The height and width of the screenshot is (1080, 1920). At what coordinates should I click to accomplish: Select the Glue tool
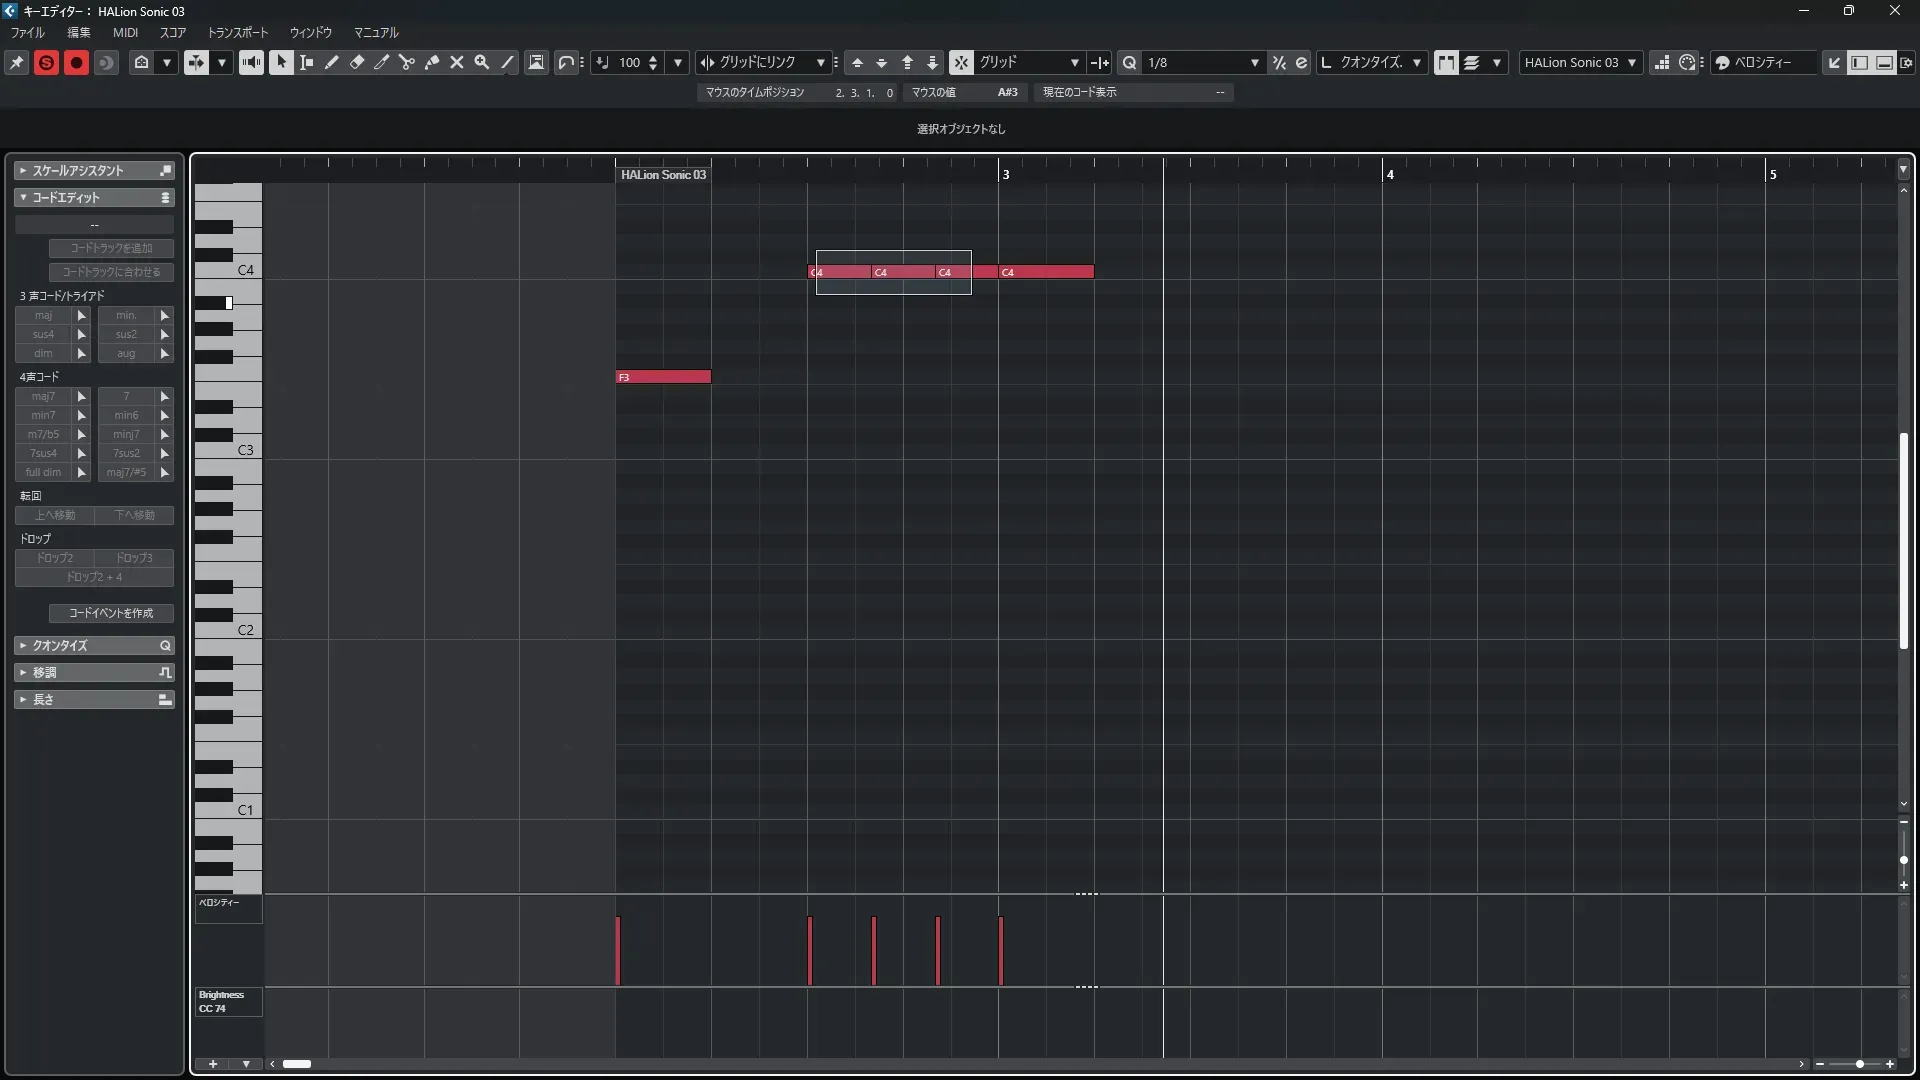point(431,62)
